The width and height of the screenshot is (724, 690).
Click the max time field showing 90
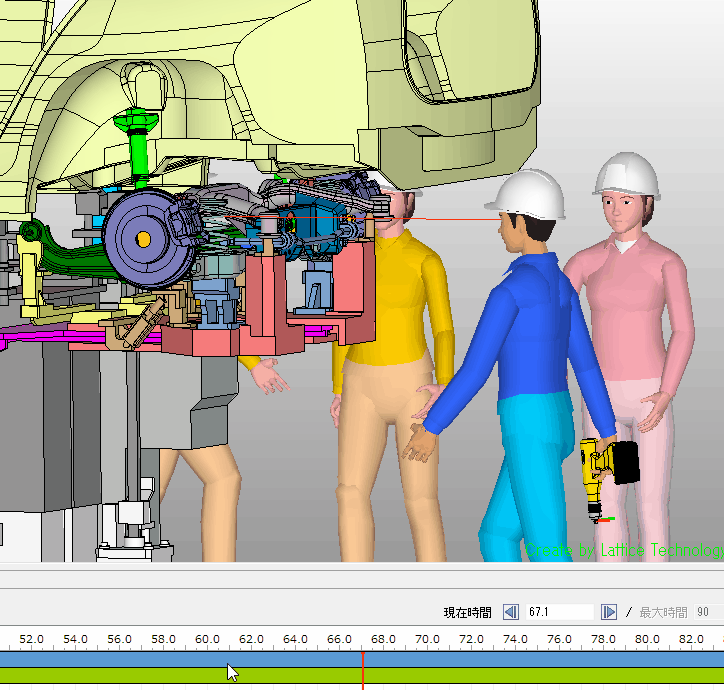tap(704, 612)
